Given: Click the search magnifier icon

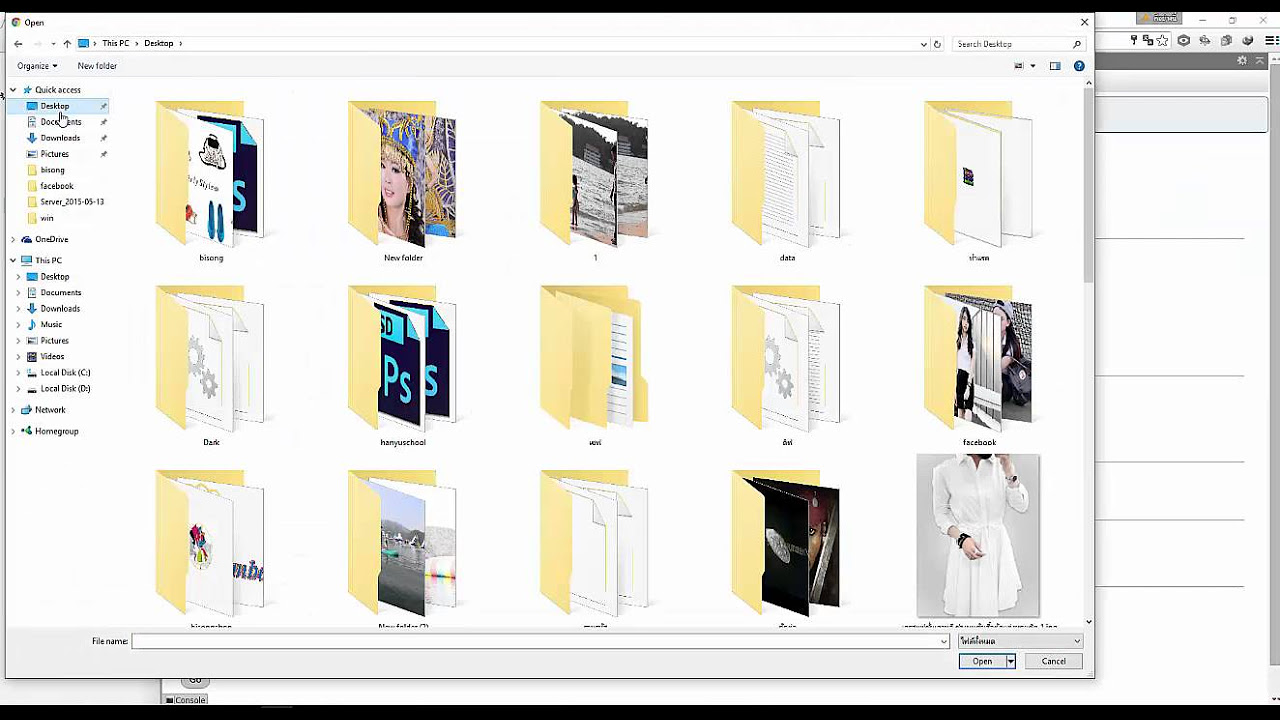Looking at the screenshot, I should click(1076, 44).
